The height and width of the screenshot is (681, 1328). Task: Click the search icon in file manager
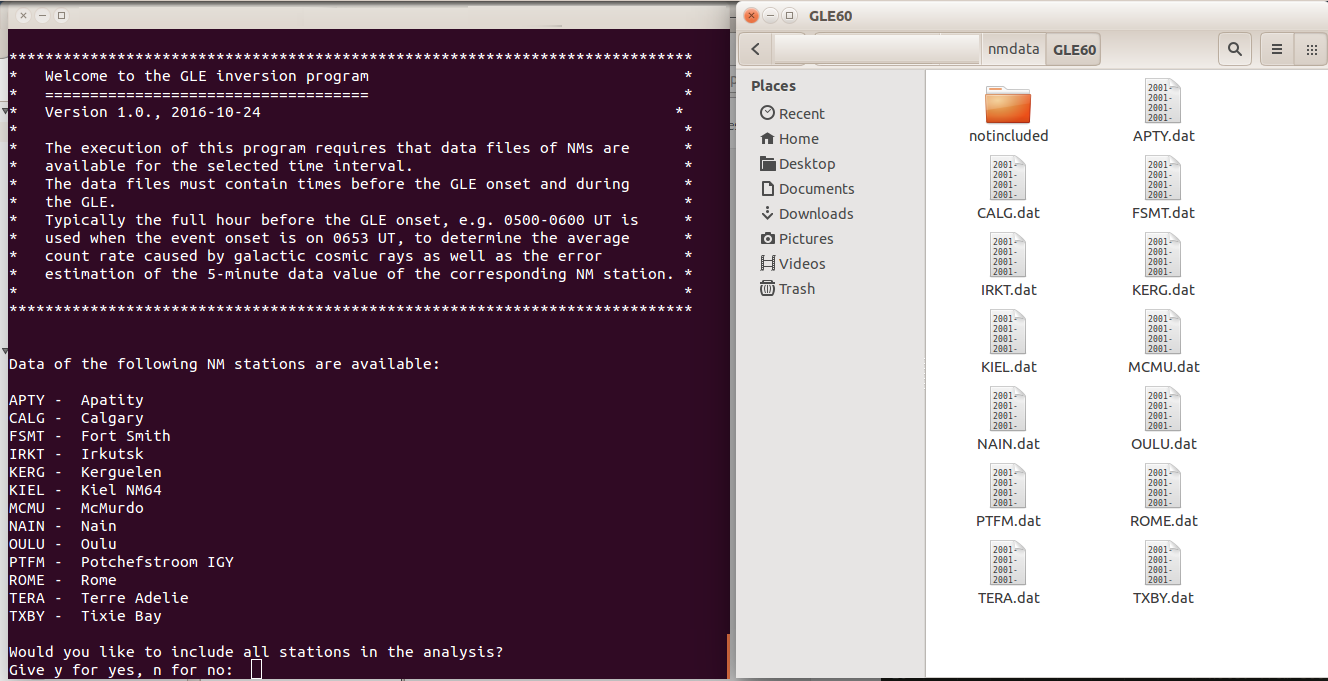coord(1235,49)
